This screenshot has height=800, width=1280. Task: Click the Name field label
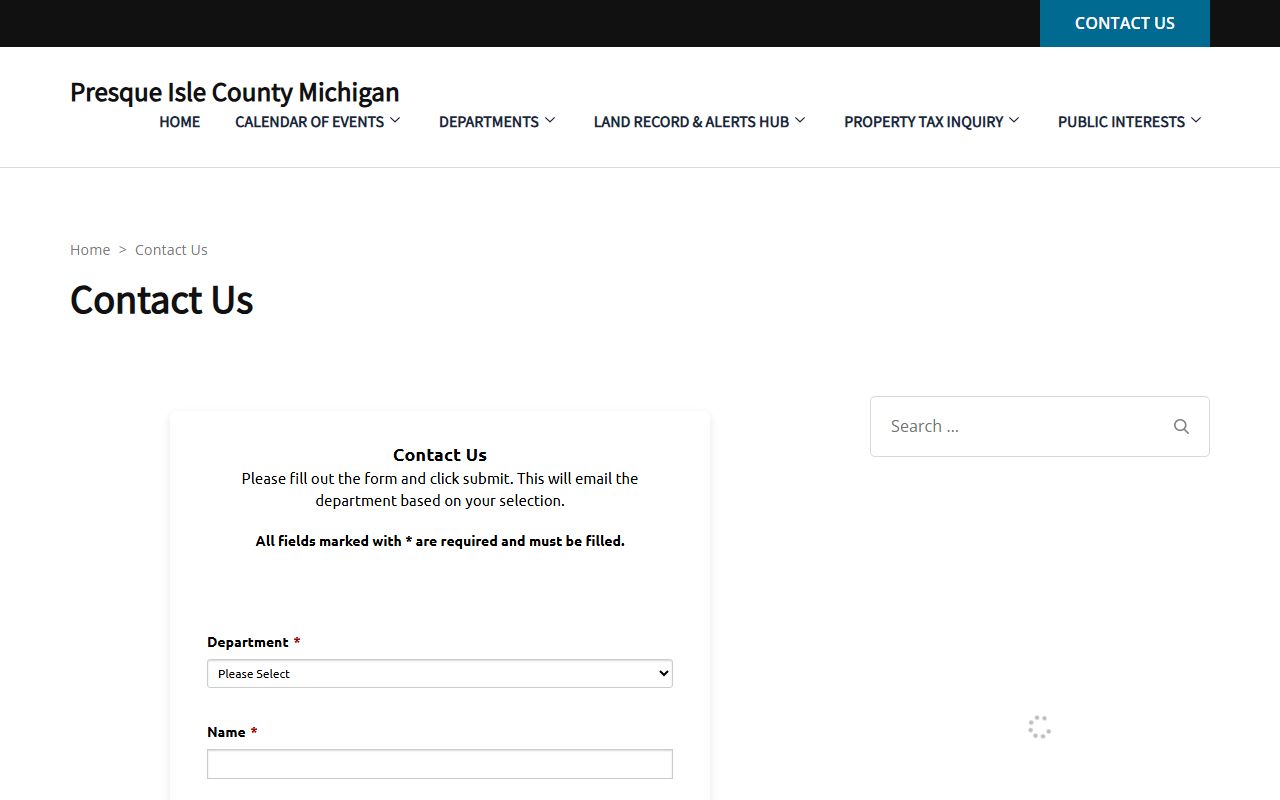[x=226, y=732]
